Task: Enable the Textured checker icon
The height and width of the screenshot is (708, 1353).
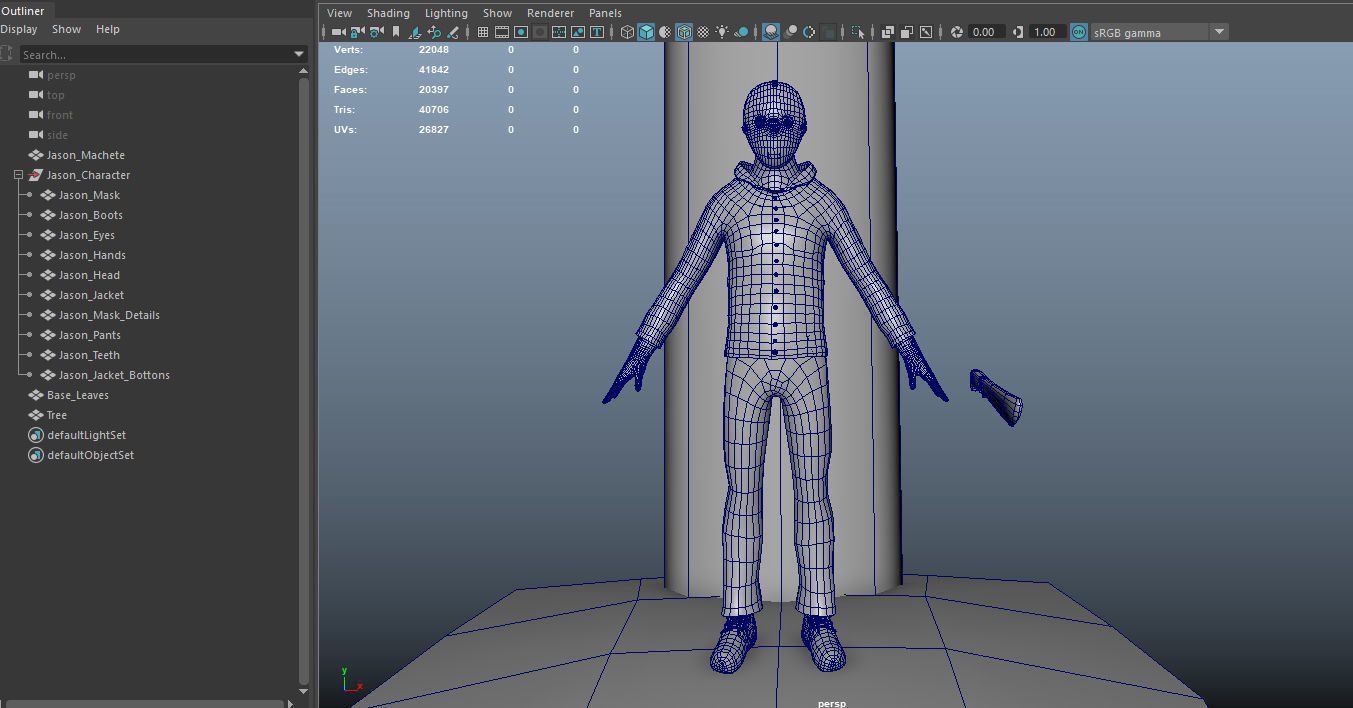Action: coord(703,32)
